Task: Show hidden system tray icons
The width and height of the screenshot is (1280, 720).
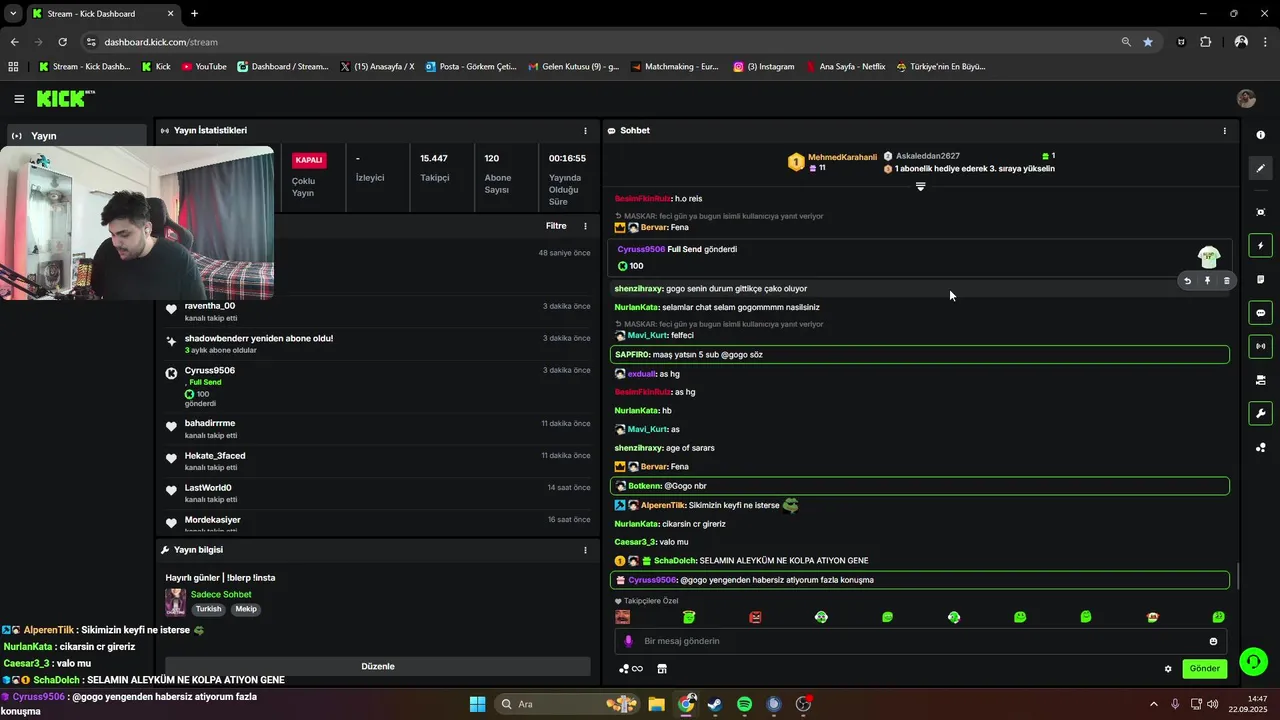Action: [1153, 704]
